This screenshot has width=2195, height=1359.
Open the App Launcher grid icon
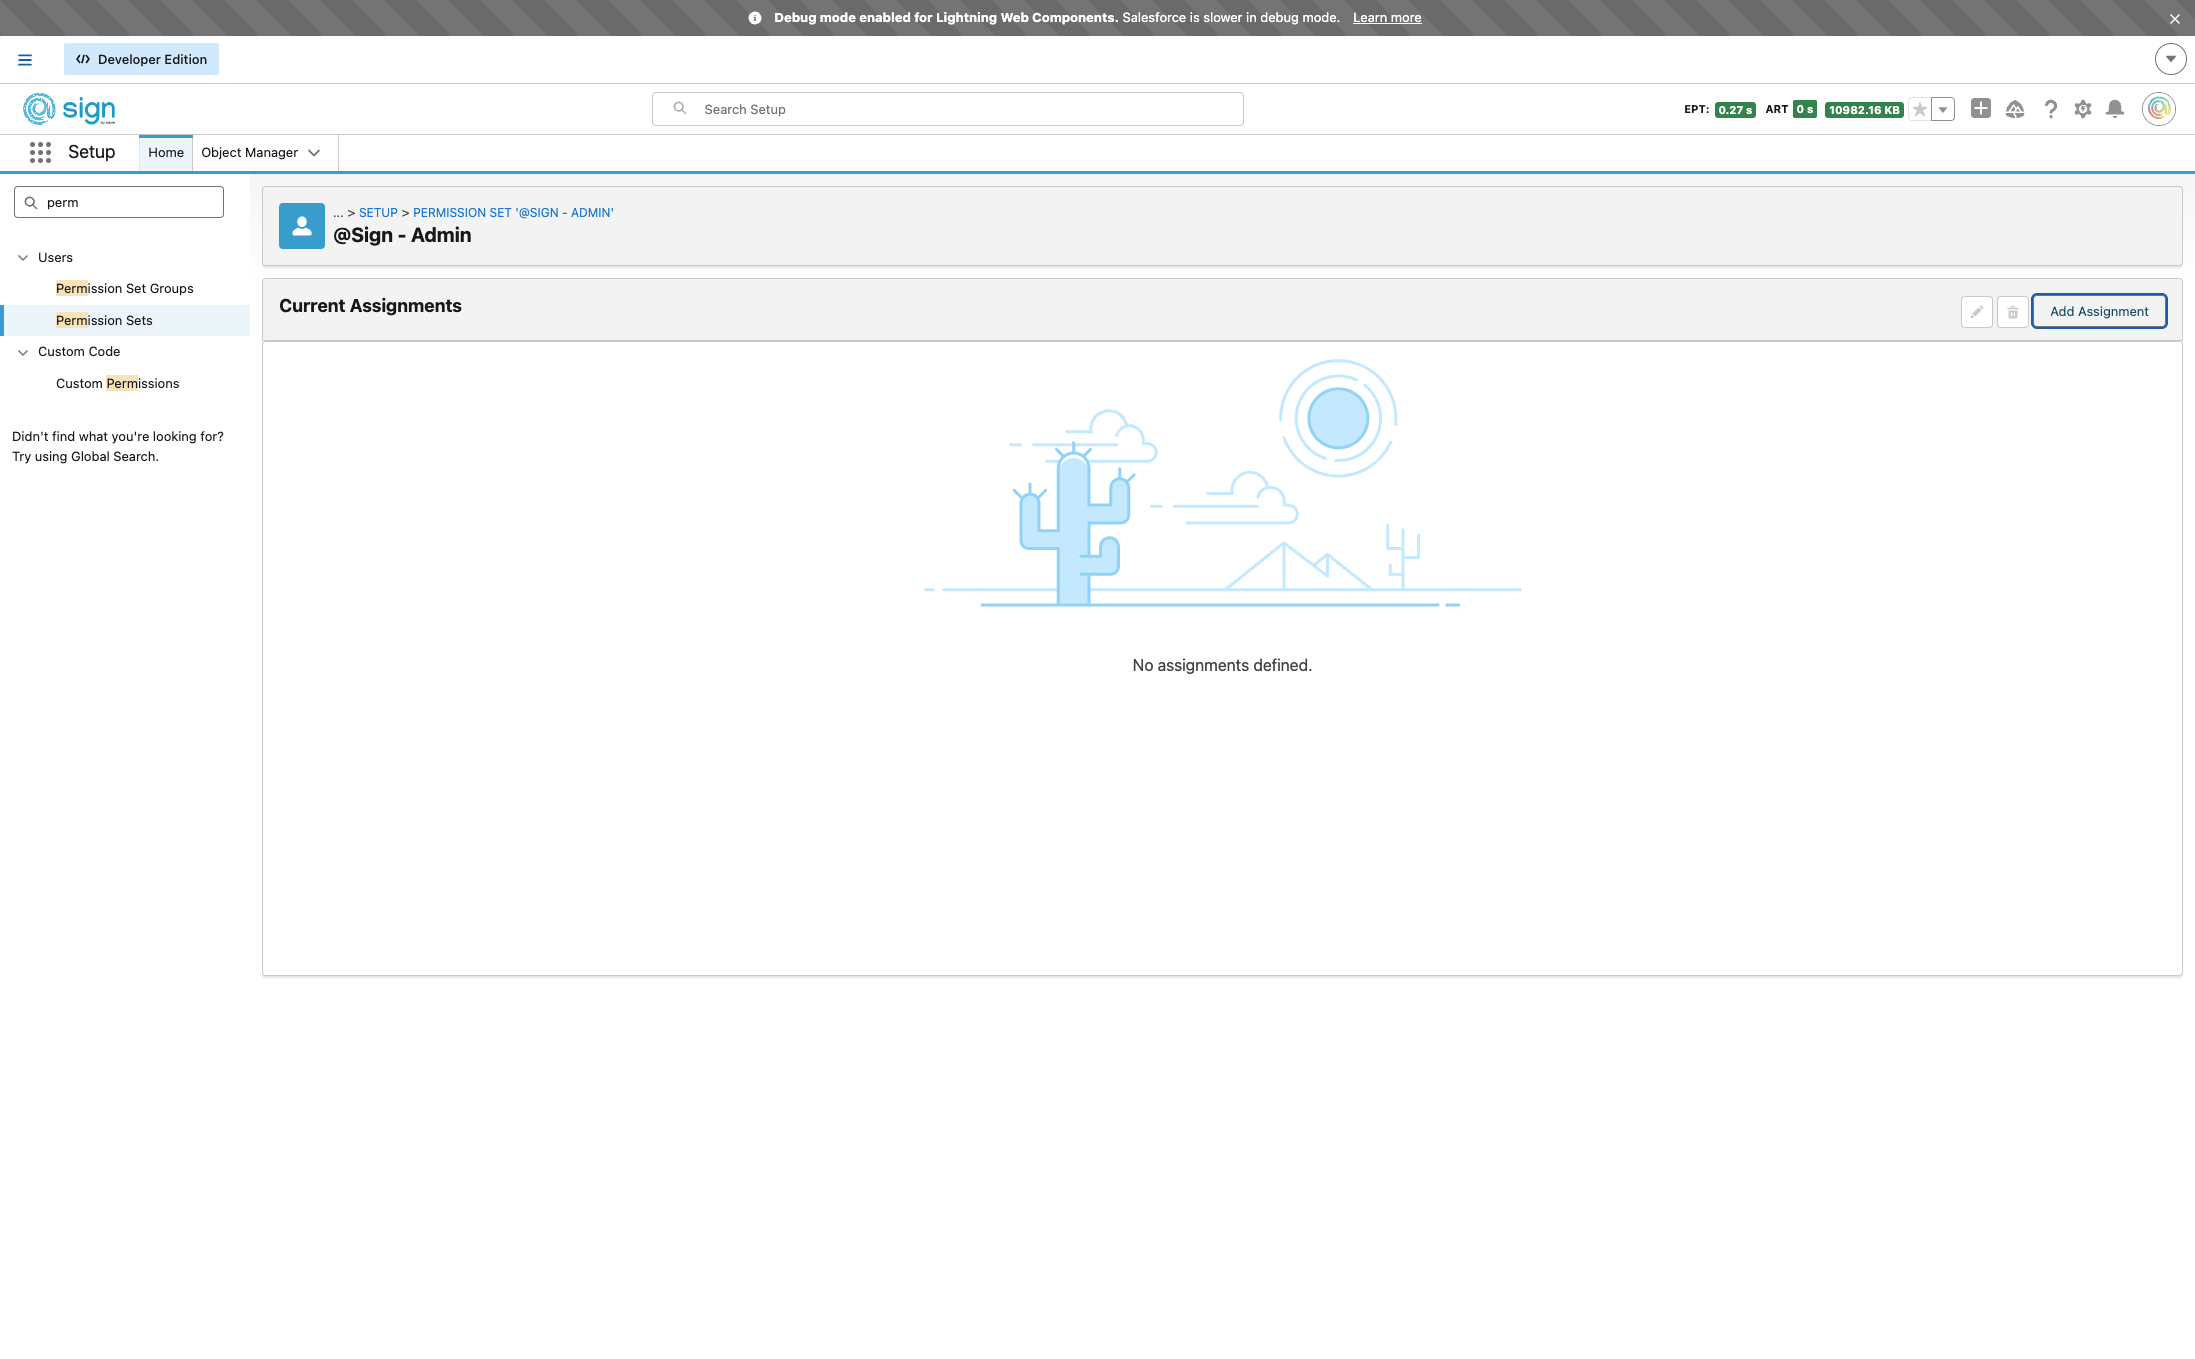(x=40, y=152)
